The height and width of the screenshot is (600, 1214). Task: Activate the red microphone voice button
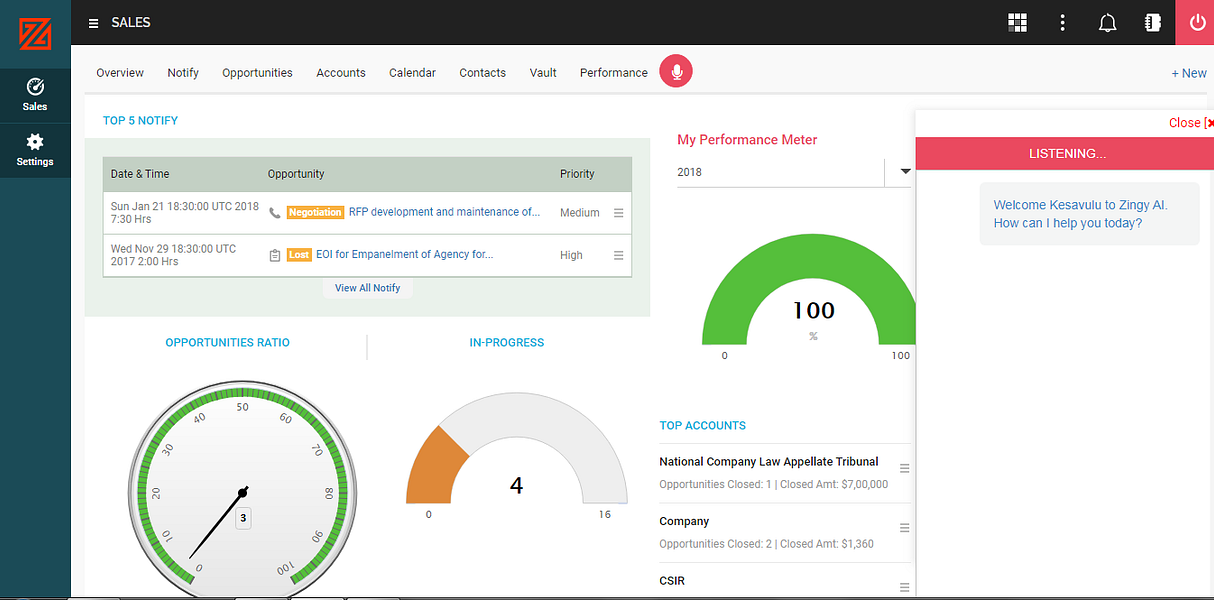[x=676, y=71]
